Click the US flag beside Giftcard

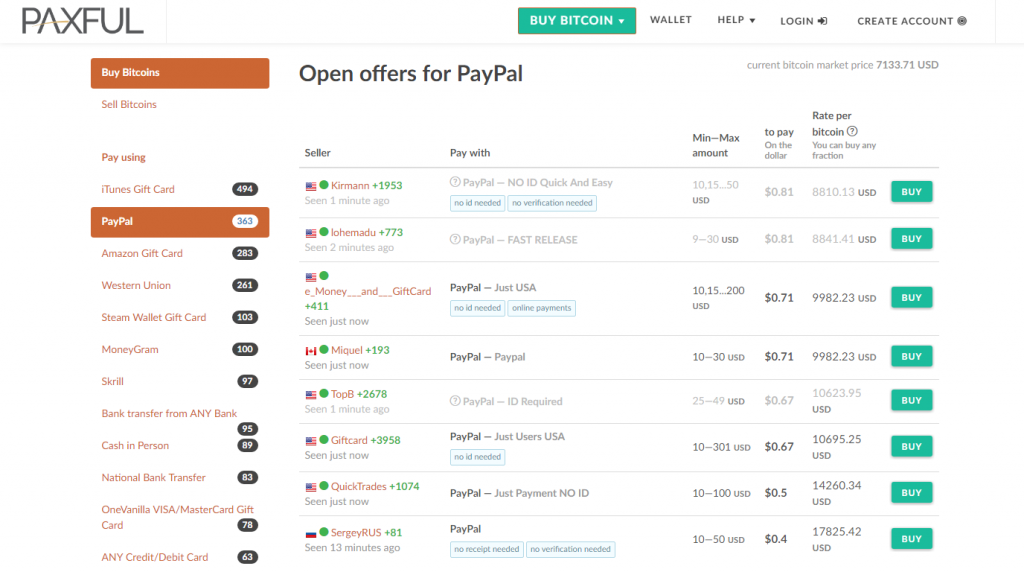click(x=311, y=441)
